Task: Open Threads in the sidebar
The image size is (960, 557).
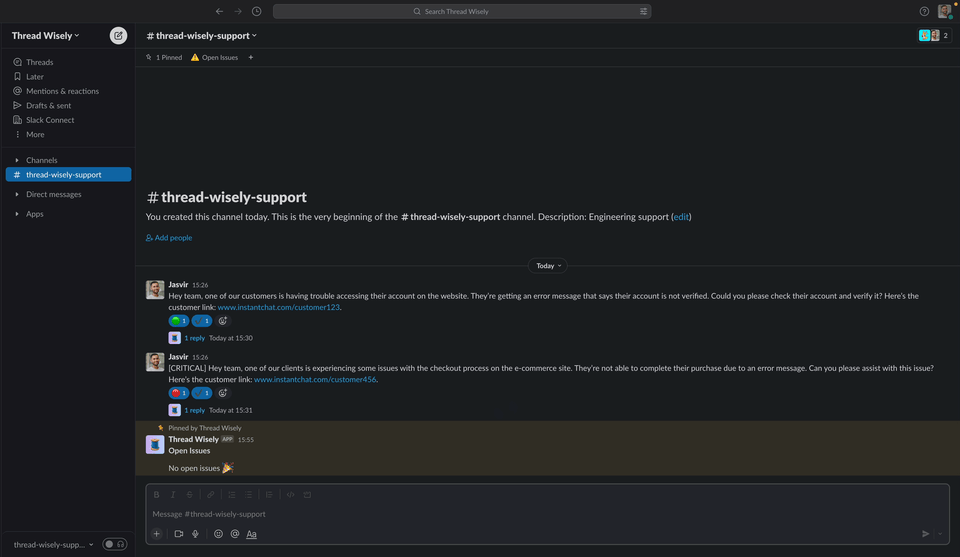Action: coord(40,62)
